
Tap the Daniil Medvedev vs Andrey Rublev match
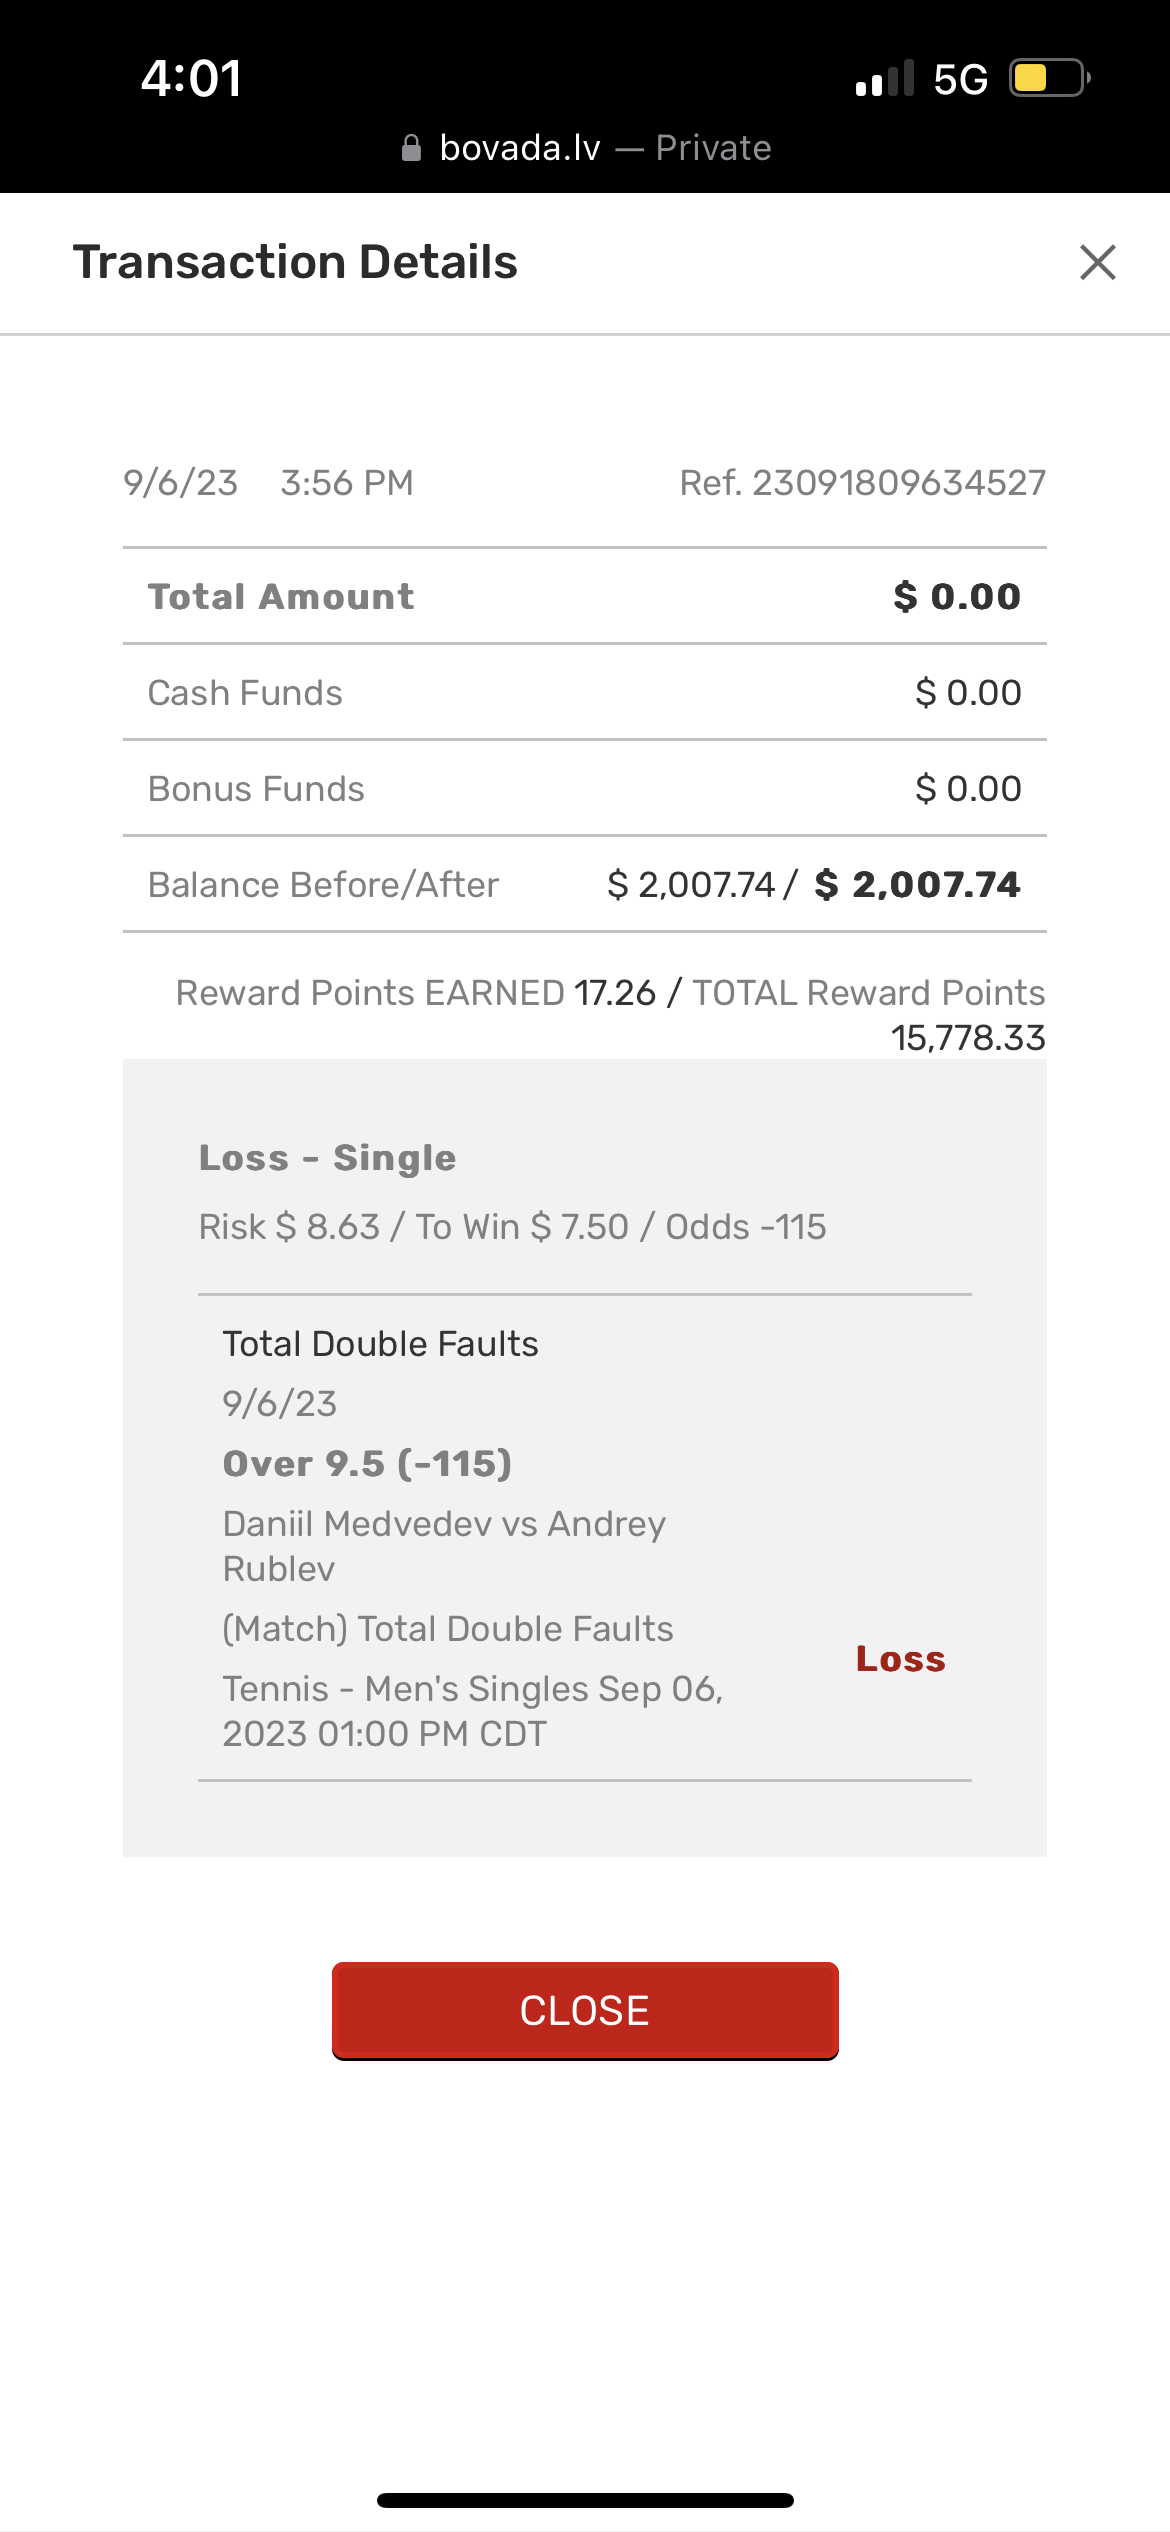point(443,1545)
